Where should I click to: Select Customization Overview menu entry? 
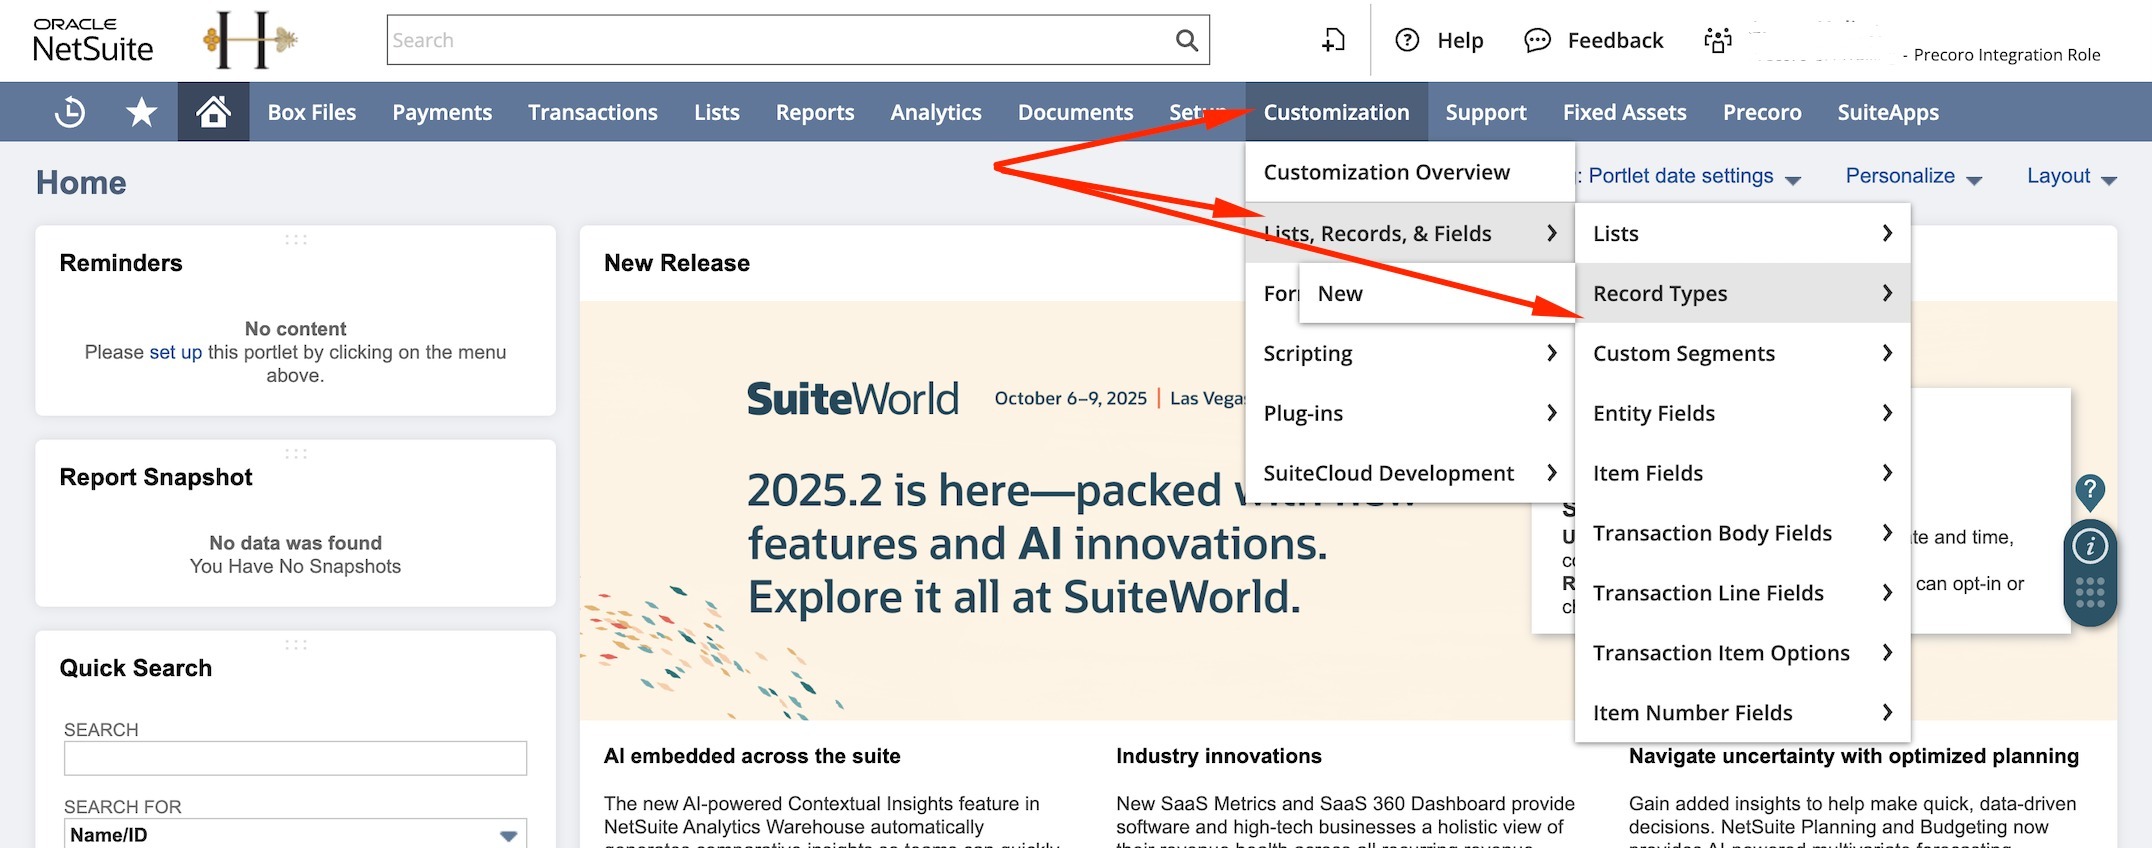pos(1410,172)
